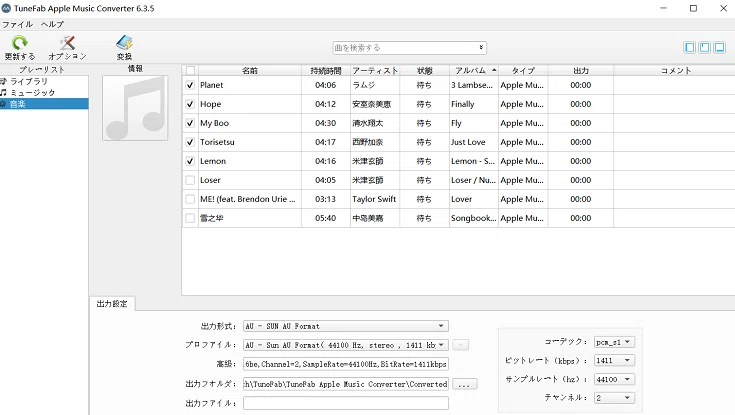The width and height of the screenshot is (735, 415).
Task: Select the My Boo song name
Action: click(215, 123)
